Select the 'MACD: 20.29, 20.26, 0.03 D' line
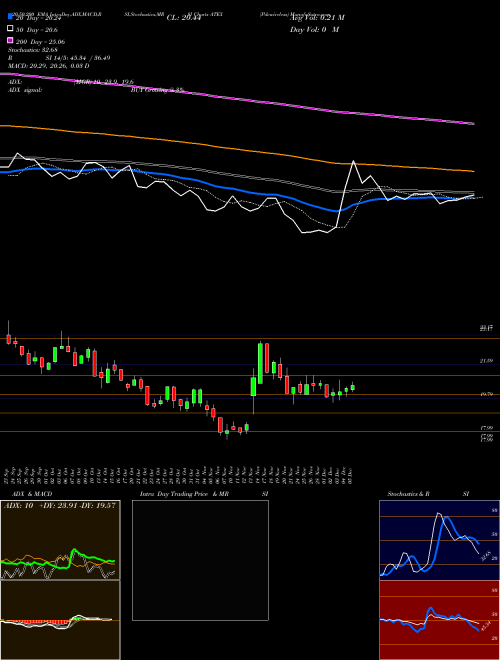Image resolution: width=500 pixels, height=660 pixels. (49, 66)
